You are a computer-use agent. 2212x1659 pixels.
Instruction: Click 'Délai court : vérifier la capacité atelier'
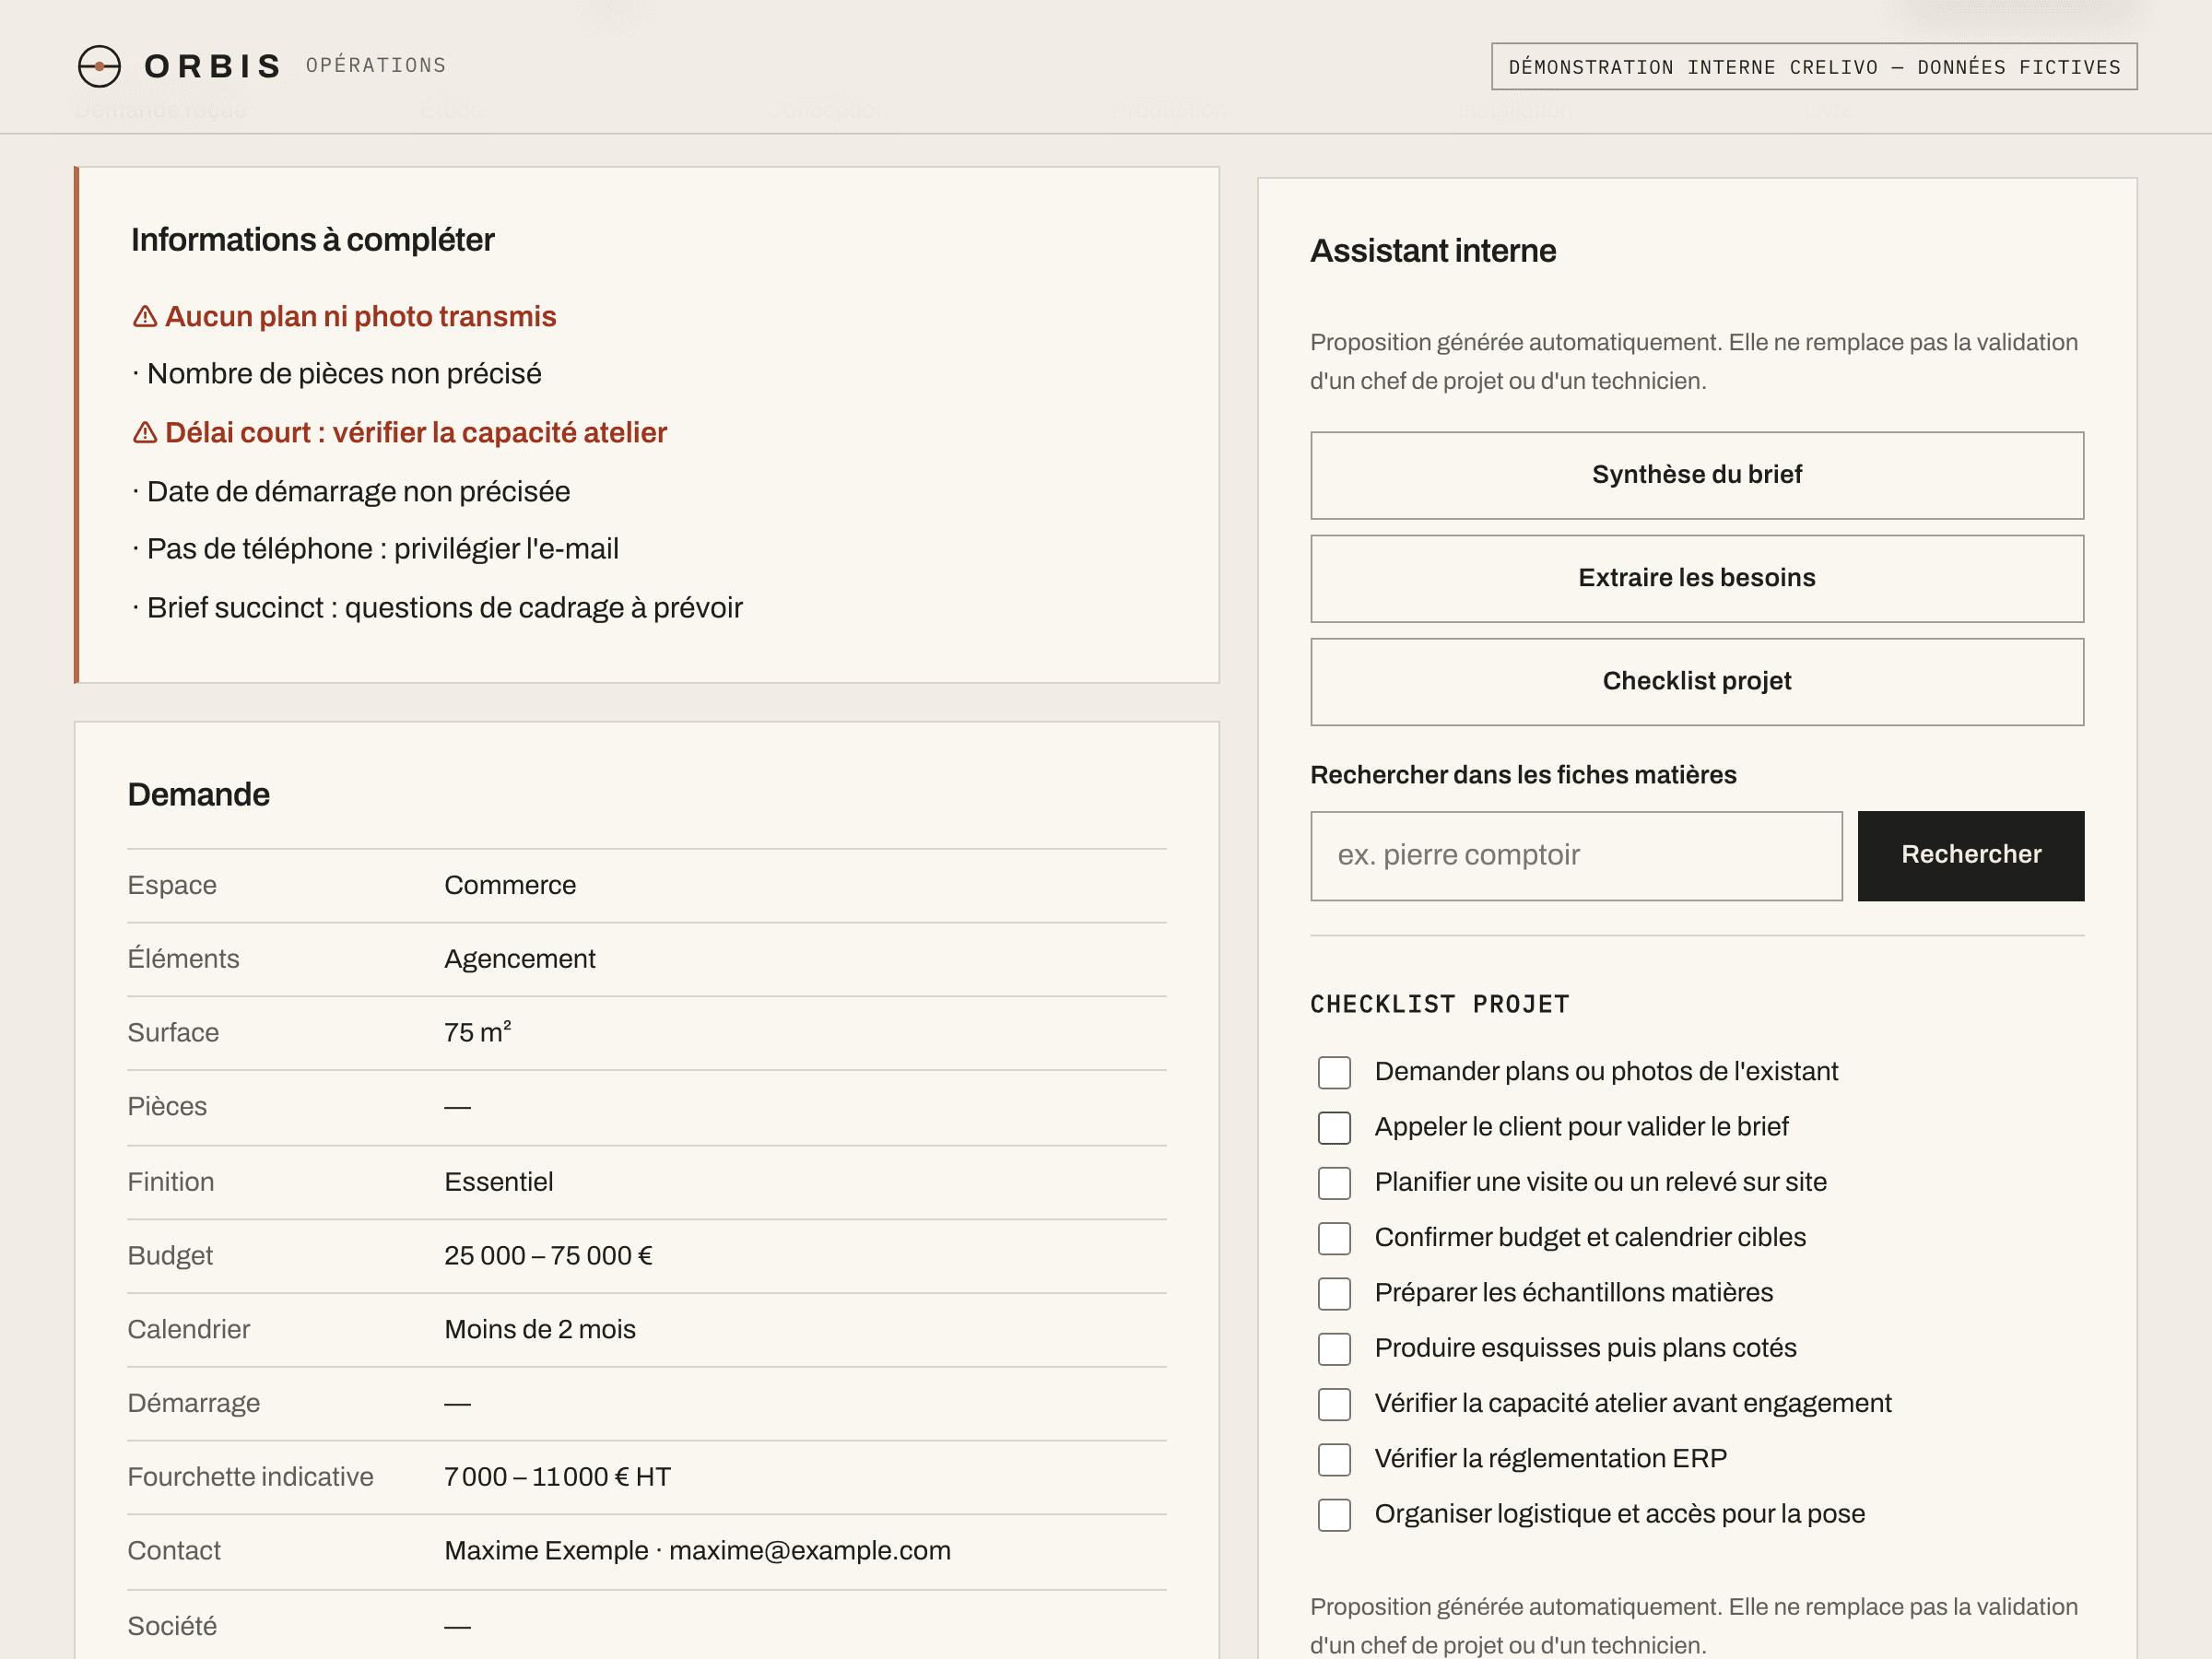coord(416,432)
